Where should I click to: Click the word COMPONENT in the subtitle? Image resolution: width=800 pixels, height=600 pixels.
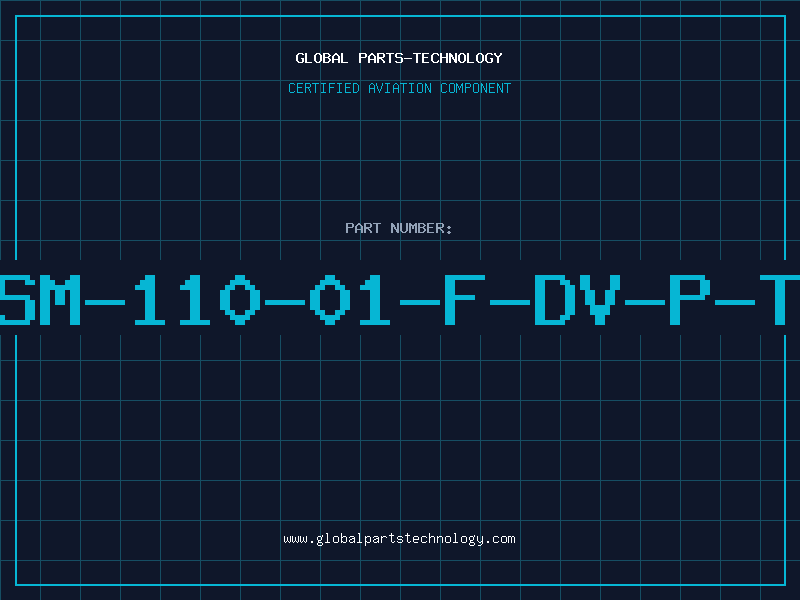(476, 88)
